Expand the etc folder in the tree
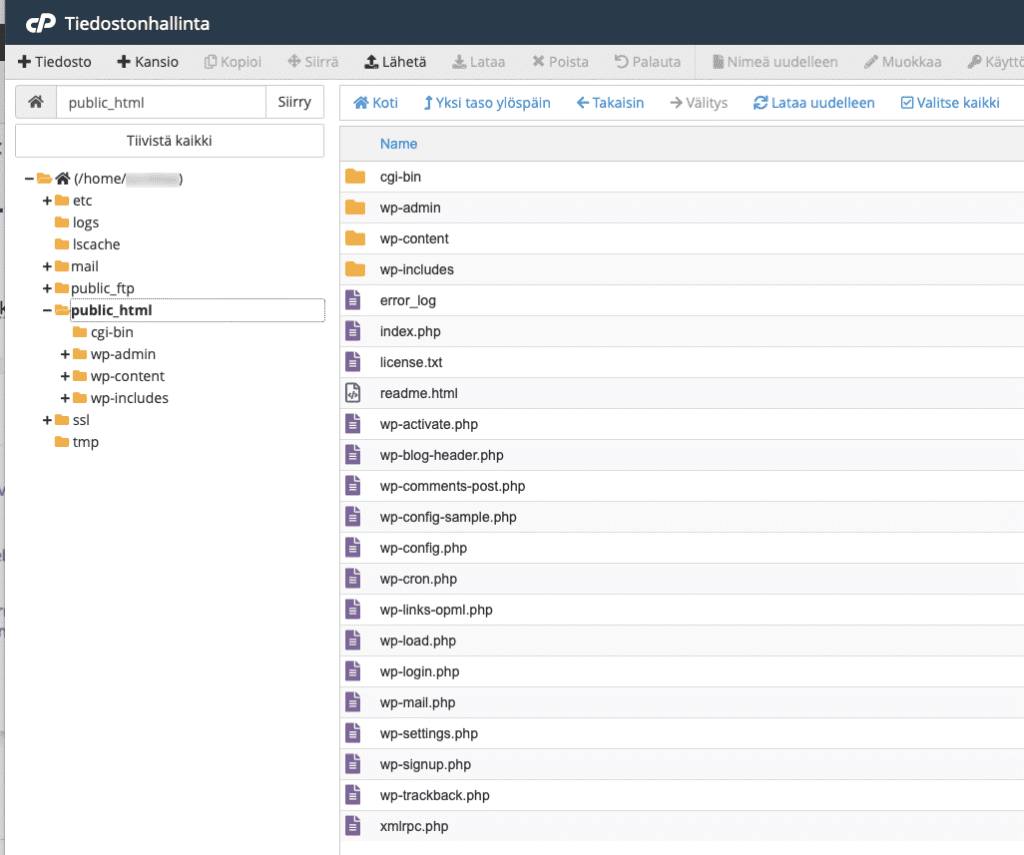1024x855 pixels. (47, 201)
